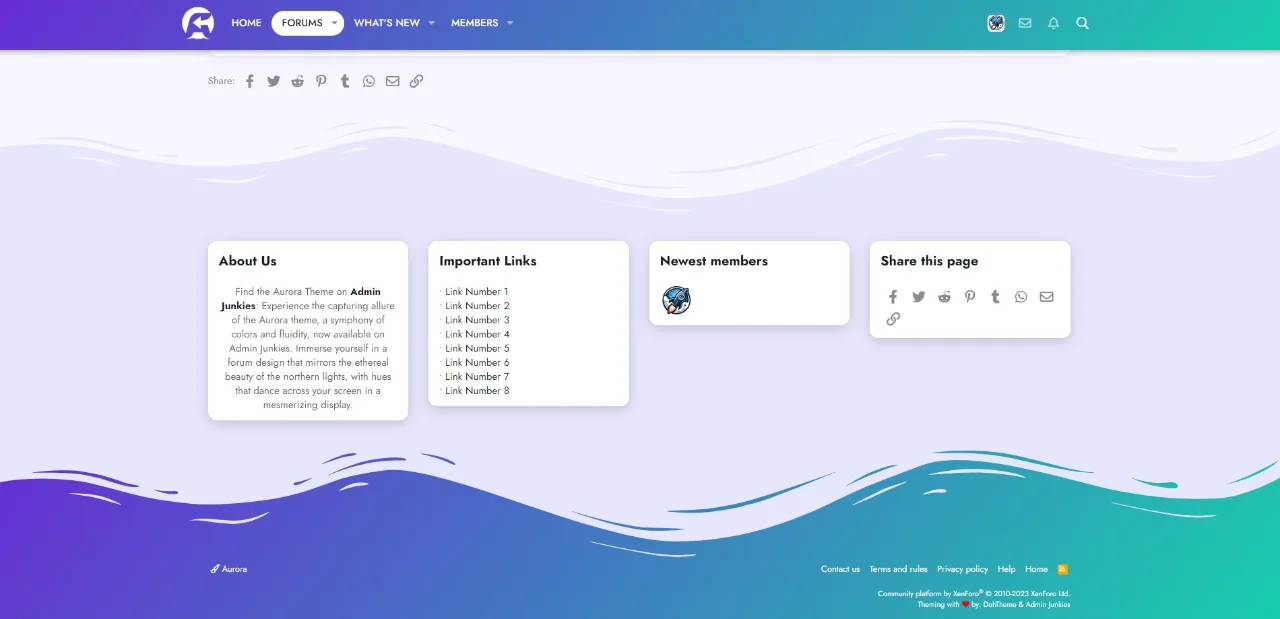
Task: Click the RSS feed icon in footer
Action: click(1063, 569)
